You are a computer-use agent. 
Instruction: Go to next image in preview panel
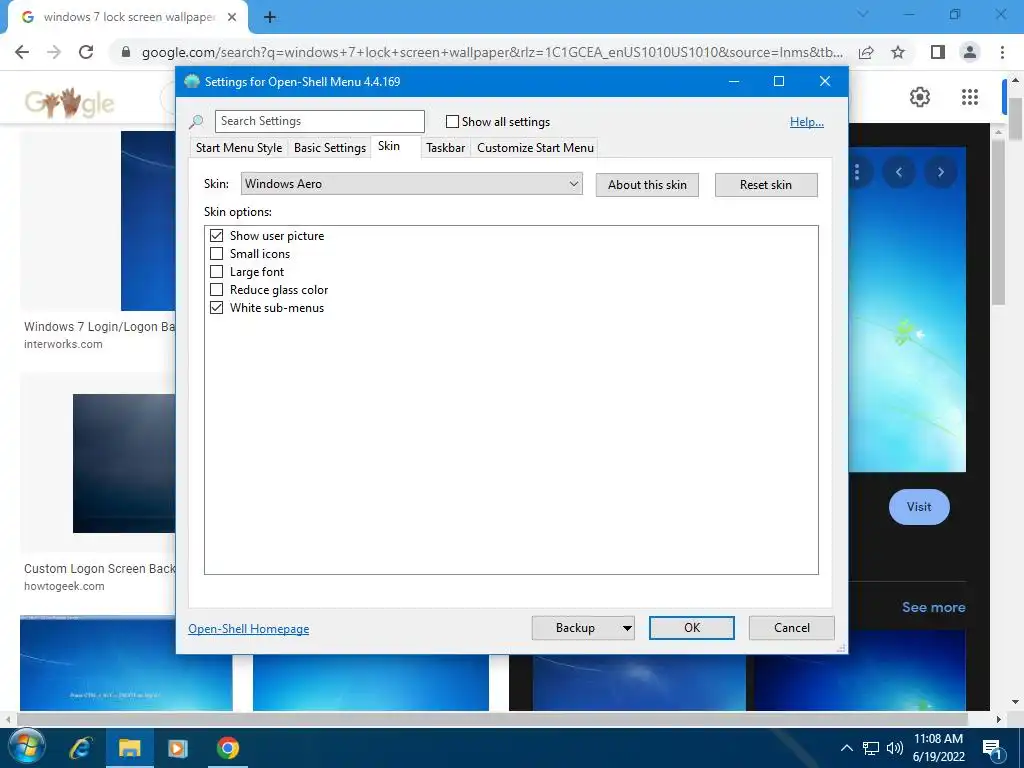(940, 172)
